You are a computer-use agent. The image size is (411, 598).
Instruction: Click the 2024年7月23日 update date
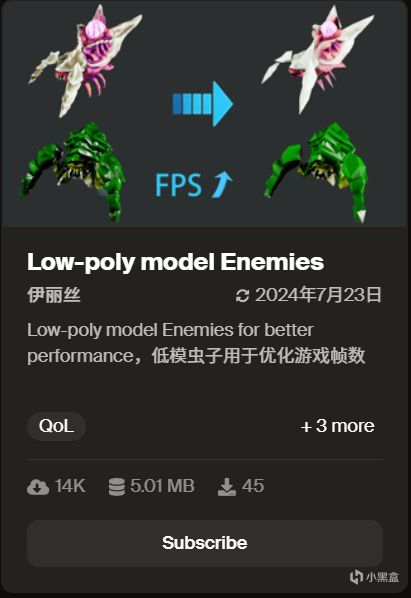pos(318,295)
